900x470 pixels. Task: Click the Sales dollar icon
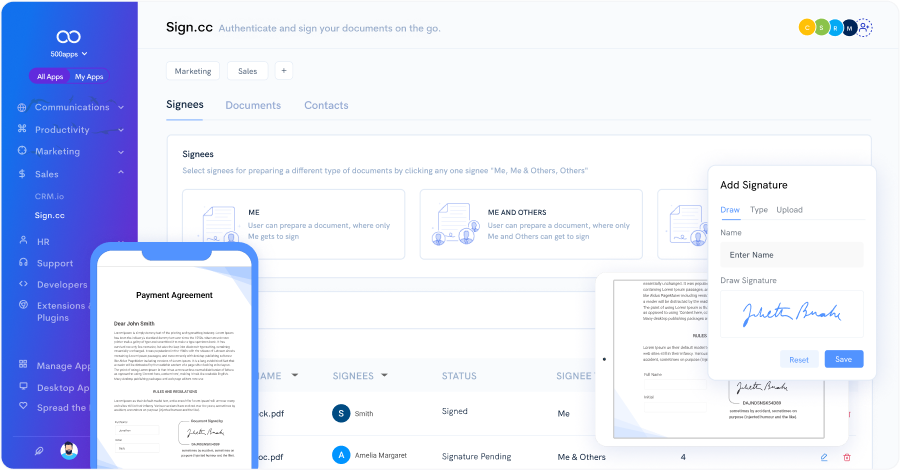coord(22,173)
